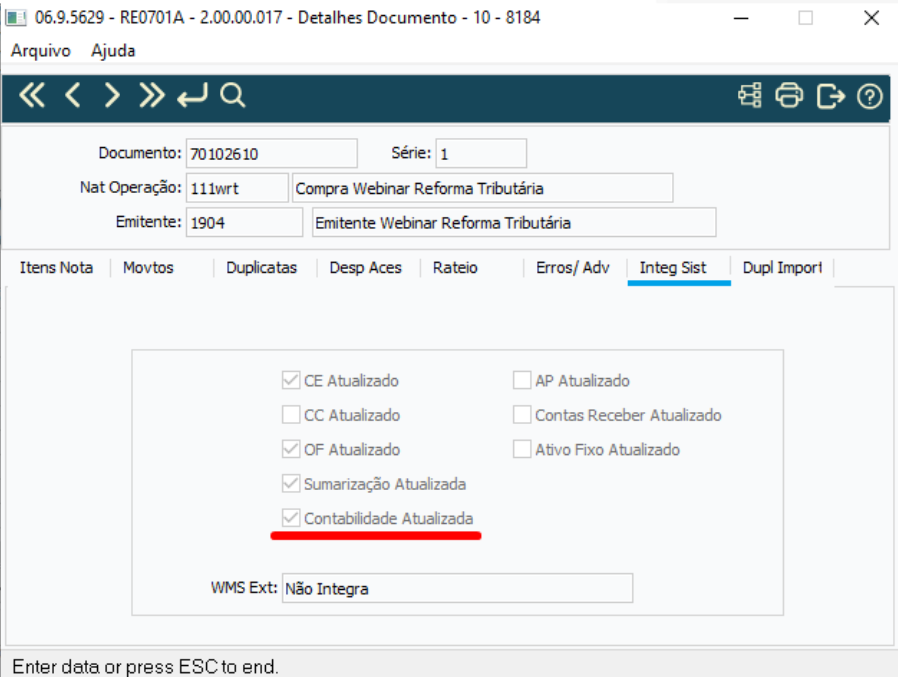Image resolution: width=898 pixels, height=677 pixels.
Task: Click the structure tree toolbar icon
Action: 750,95
